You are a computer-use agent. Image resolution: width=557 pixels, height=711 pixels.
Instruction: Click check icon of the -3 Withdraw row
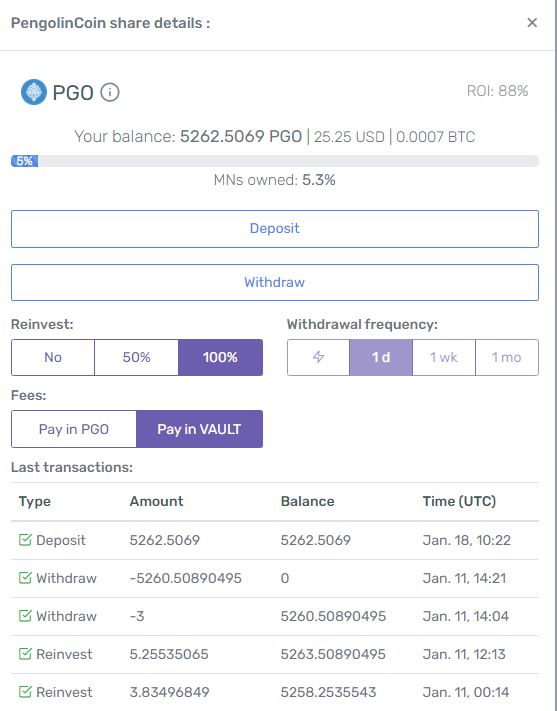tap(25, 616)
